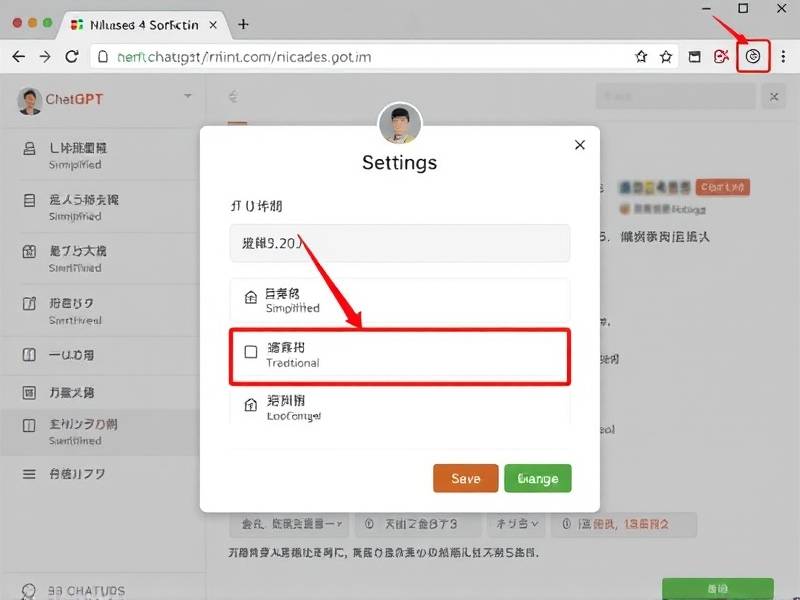Open the first Simplified item in sidebar
Screen dimensions: 800x600
tap(100, 156)
